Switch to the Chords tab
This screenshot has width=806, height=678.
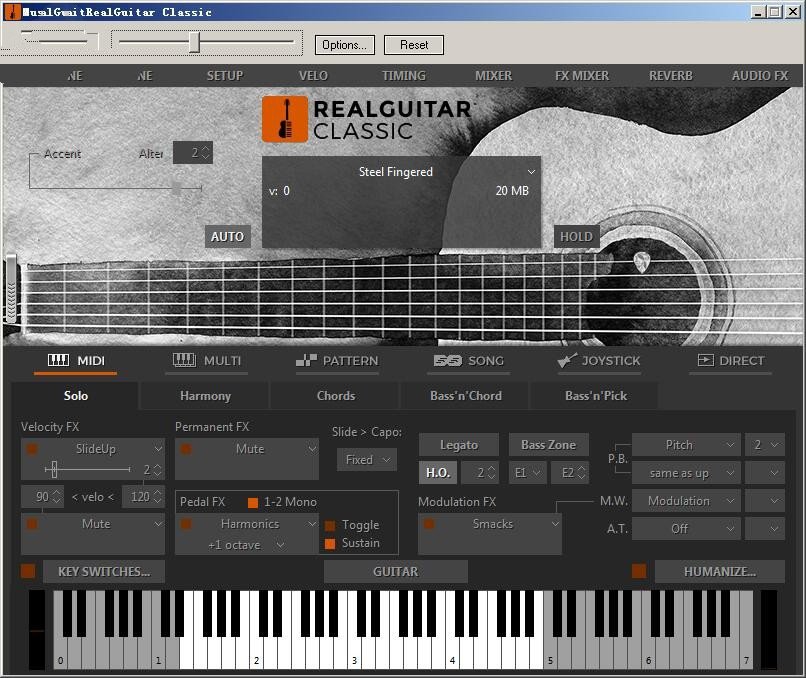coord(336,395)
